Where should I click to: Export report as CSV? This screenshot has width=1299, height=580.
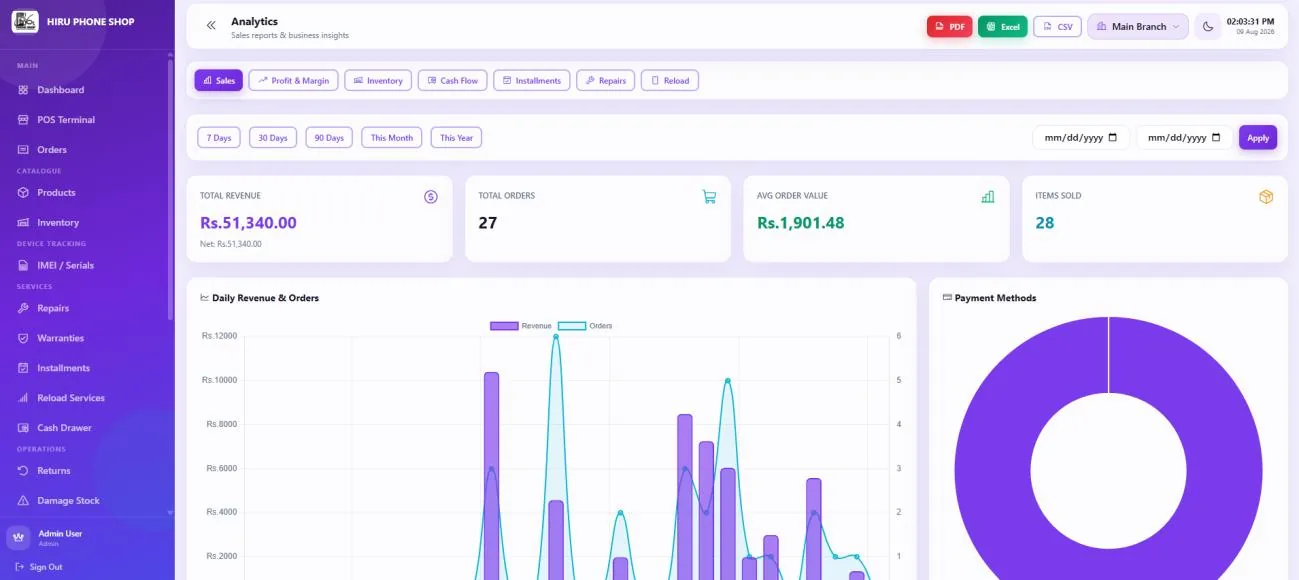point(1058,27)
